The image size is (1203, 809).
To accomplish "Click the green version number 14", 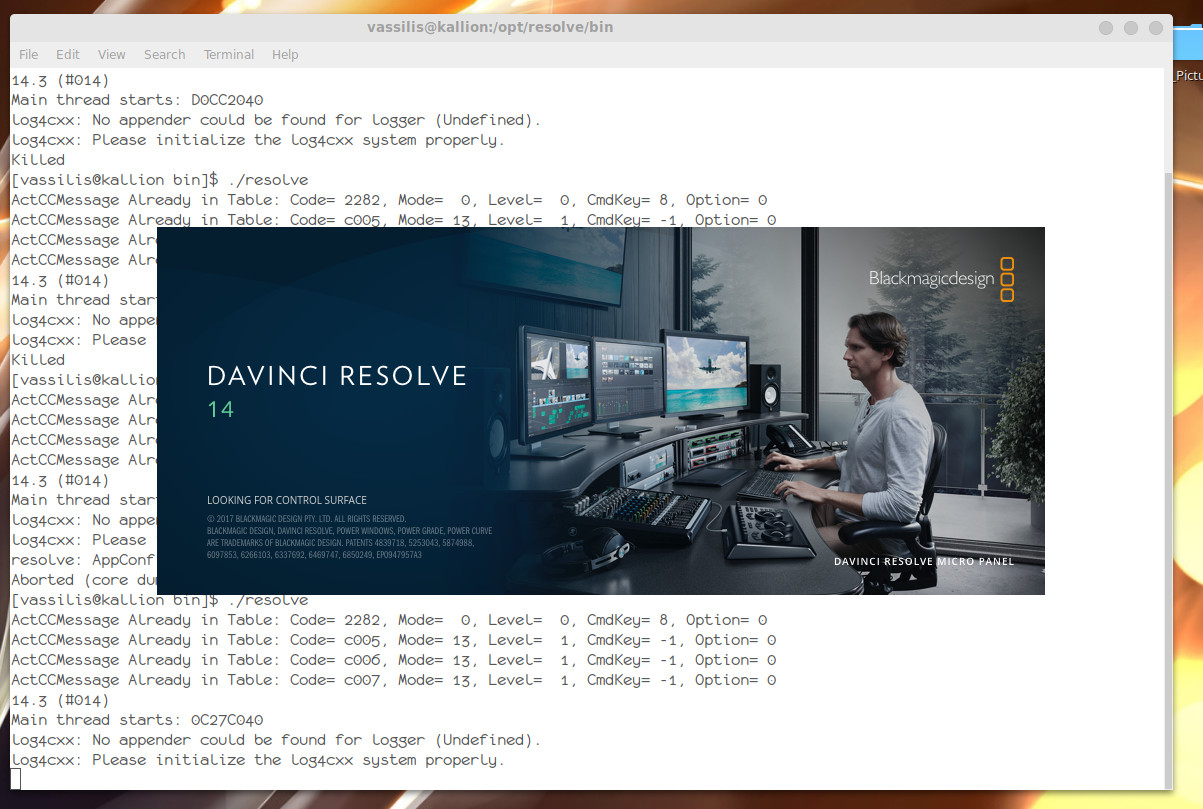I will pos(220,409).
